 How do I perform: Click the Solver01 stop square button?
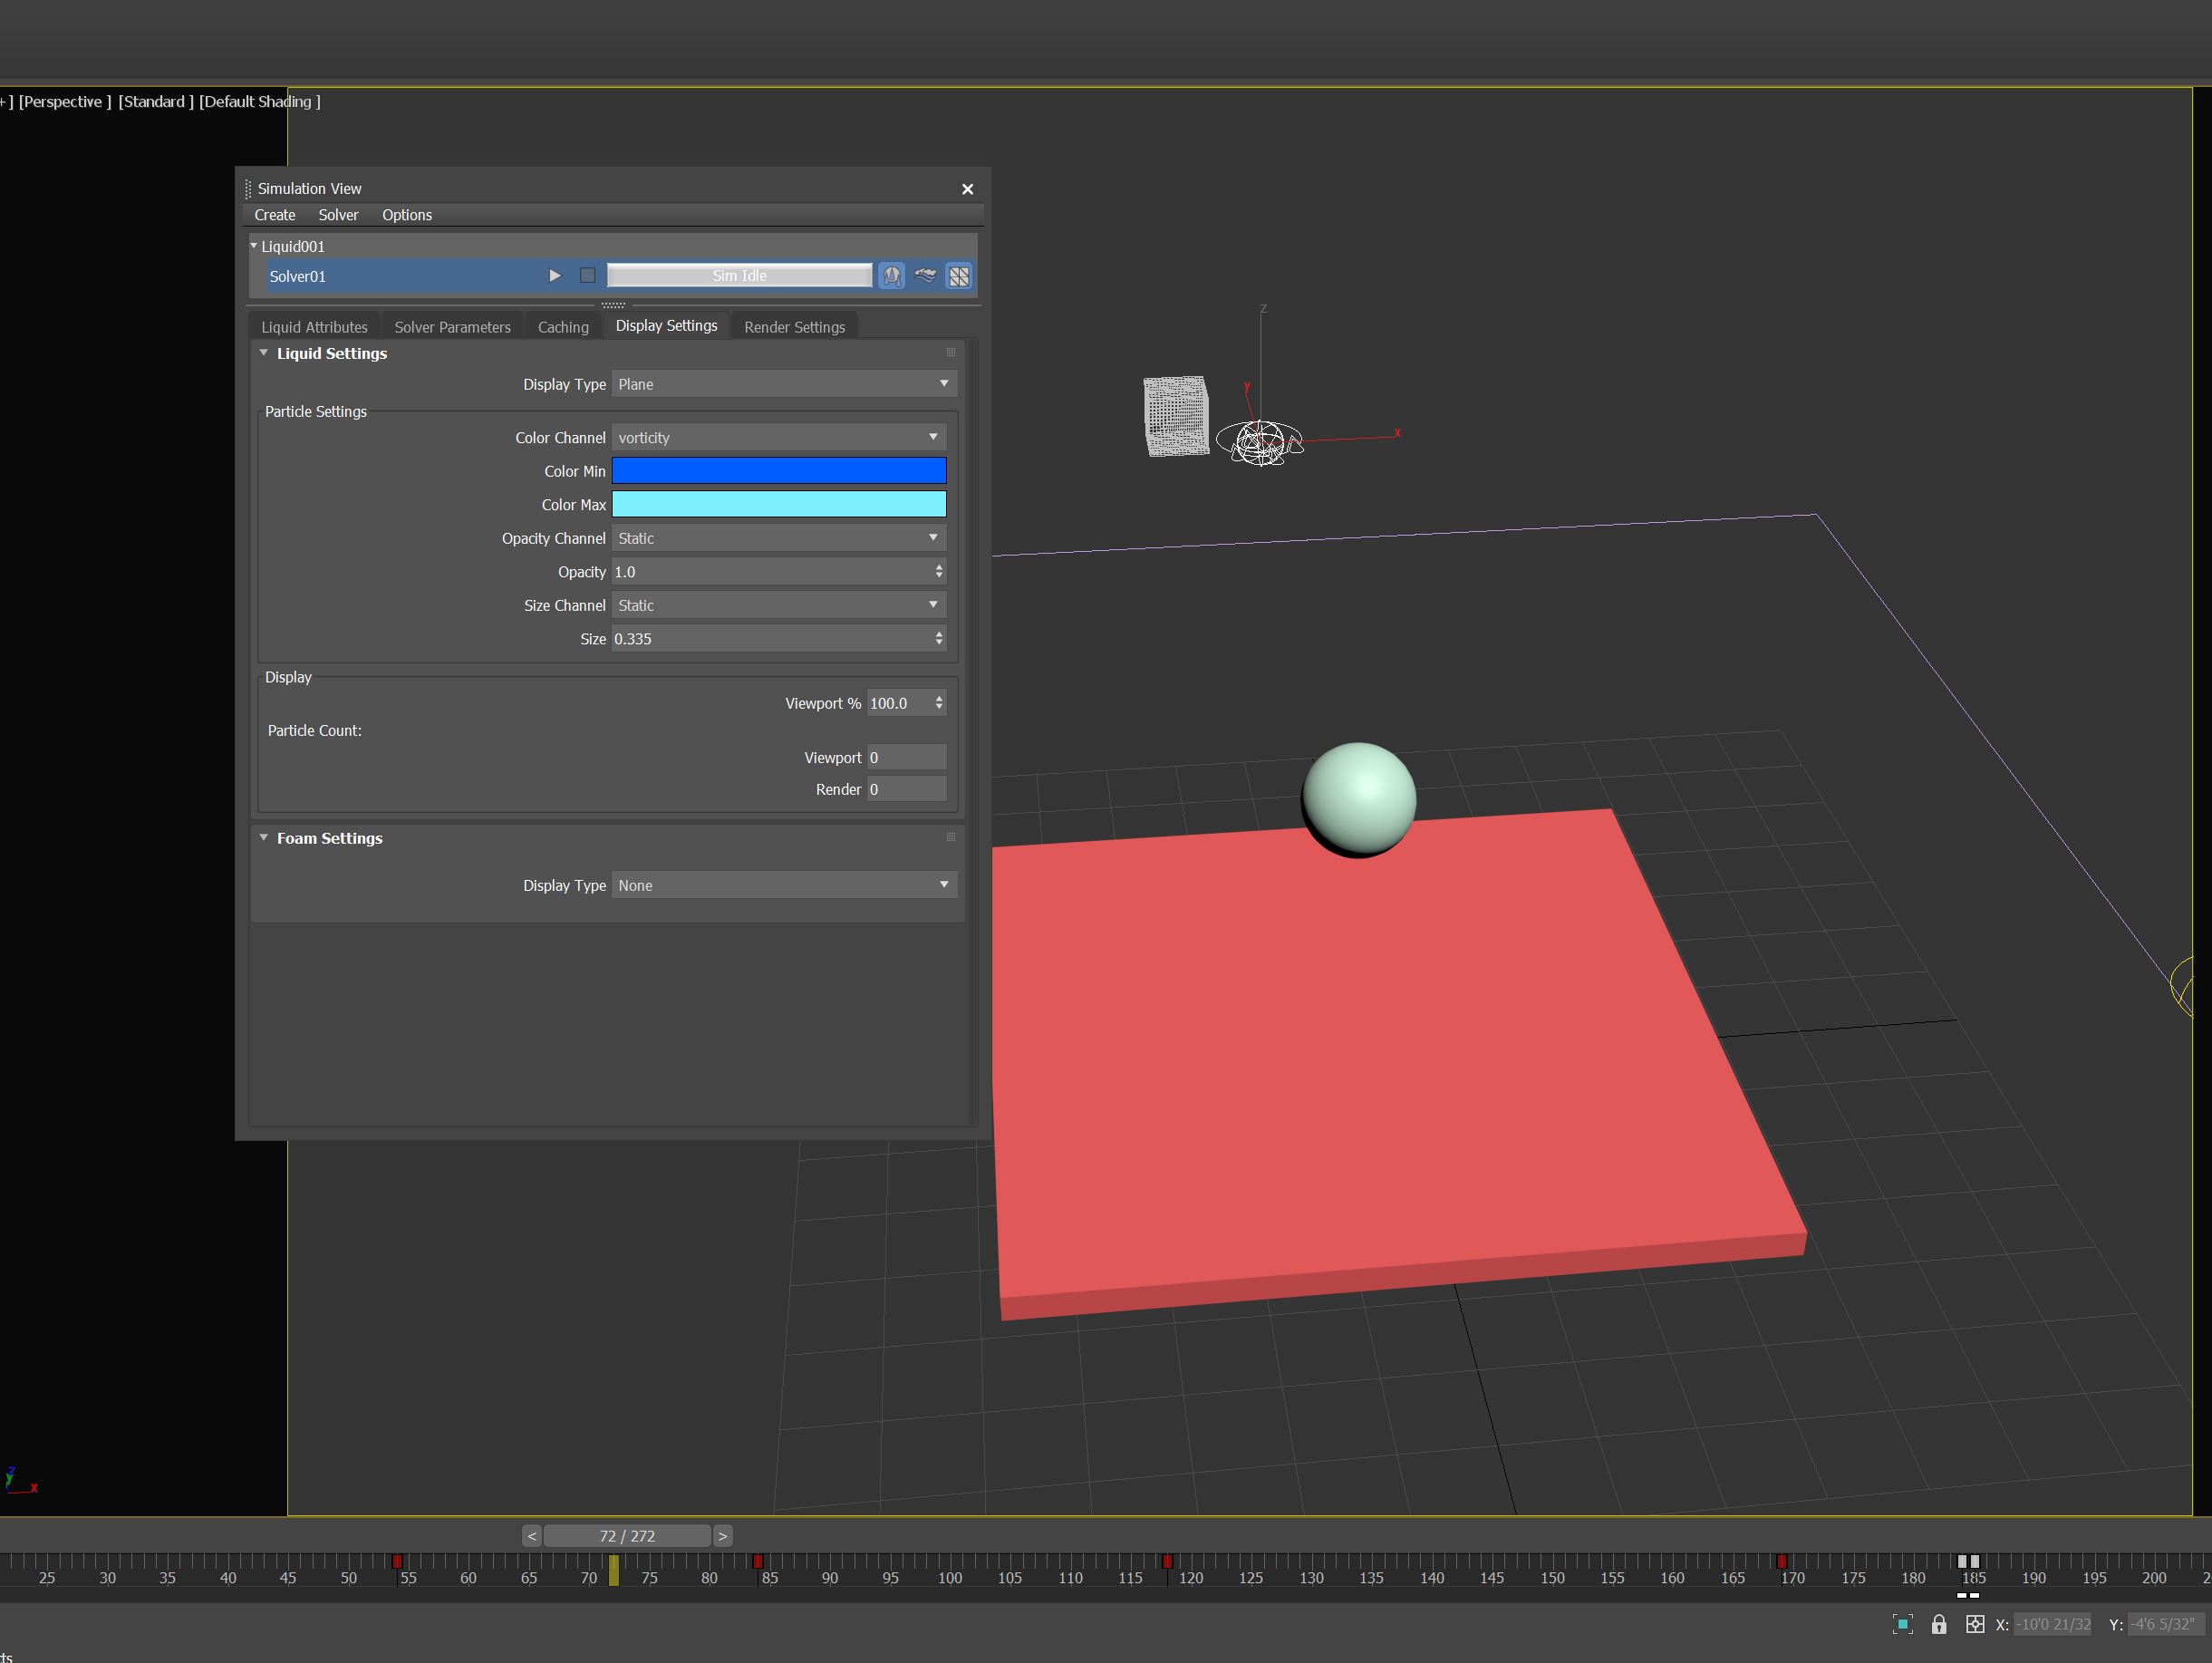point(587,276)
